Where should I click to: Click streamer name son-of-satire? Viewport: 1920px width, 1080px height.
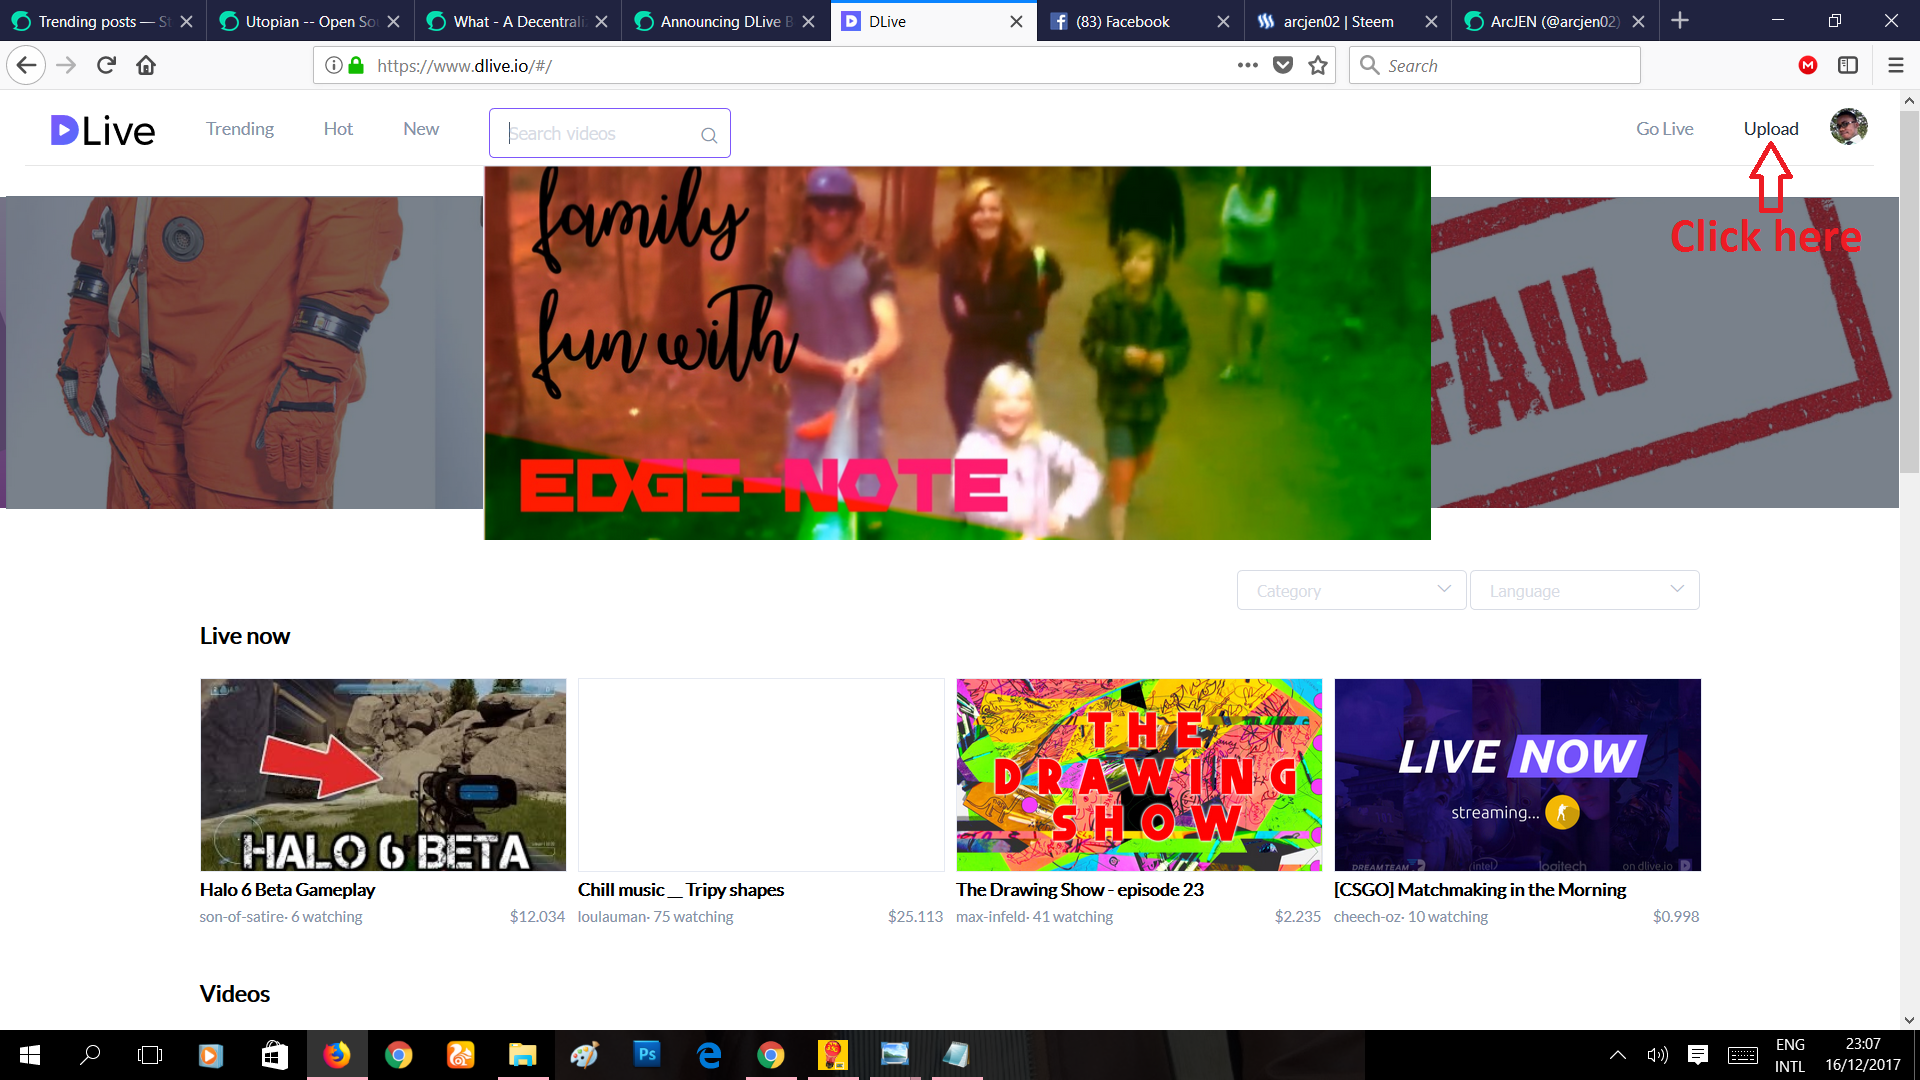tap(241, 917)
